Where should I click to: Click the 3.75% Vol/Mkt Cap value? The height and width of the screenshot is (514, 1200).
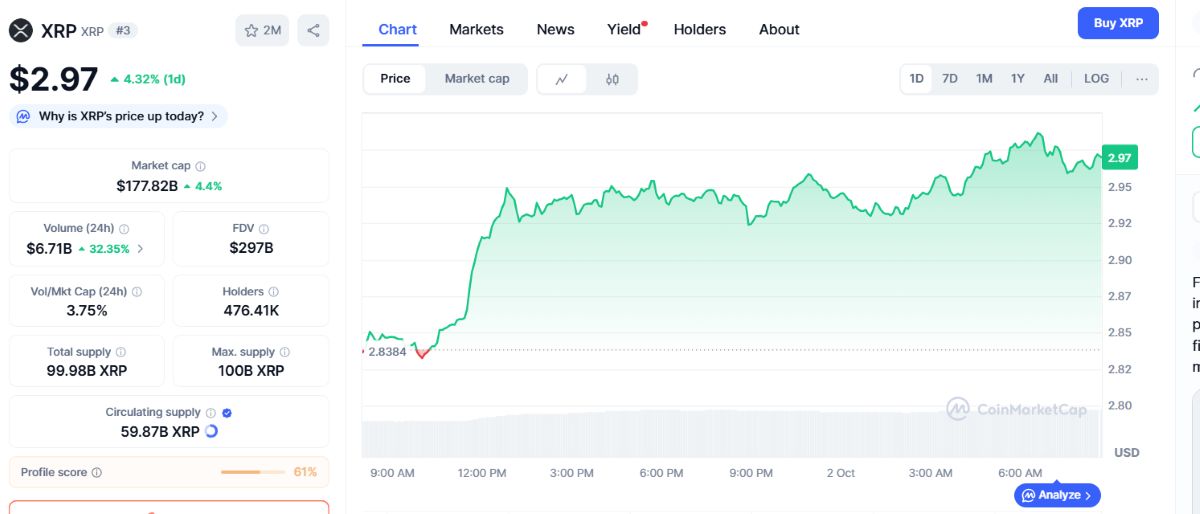coord(85,310)
